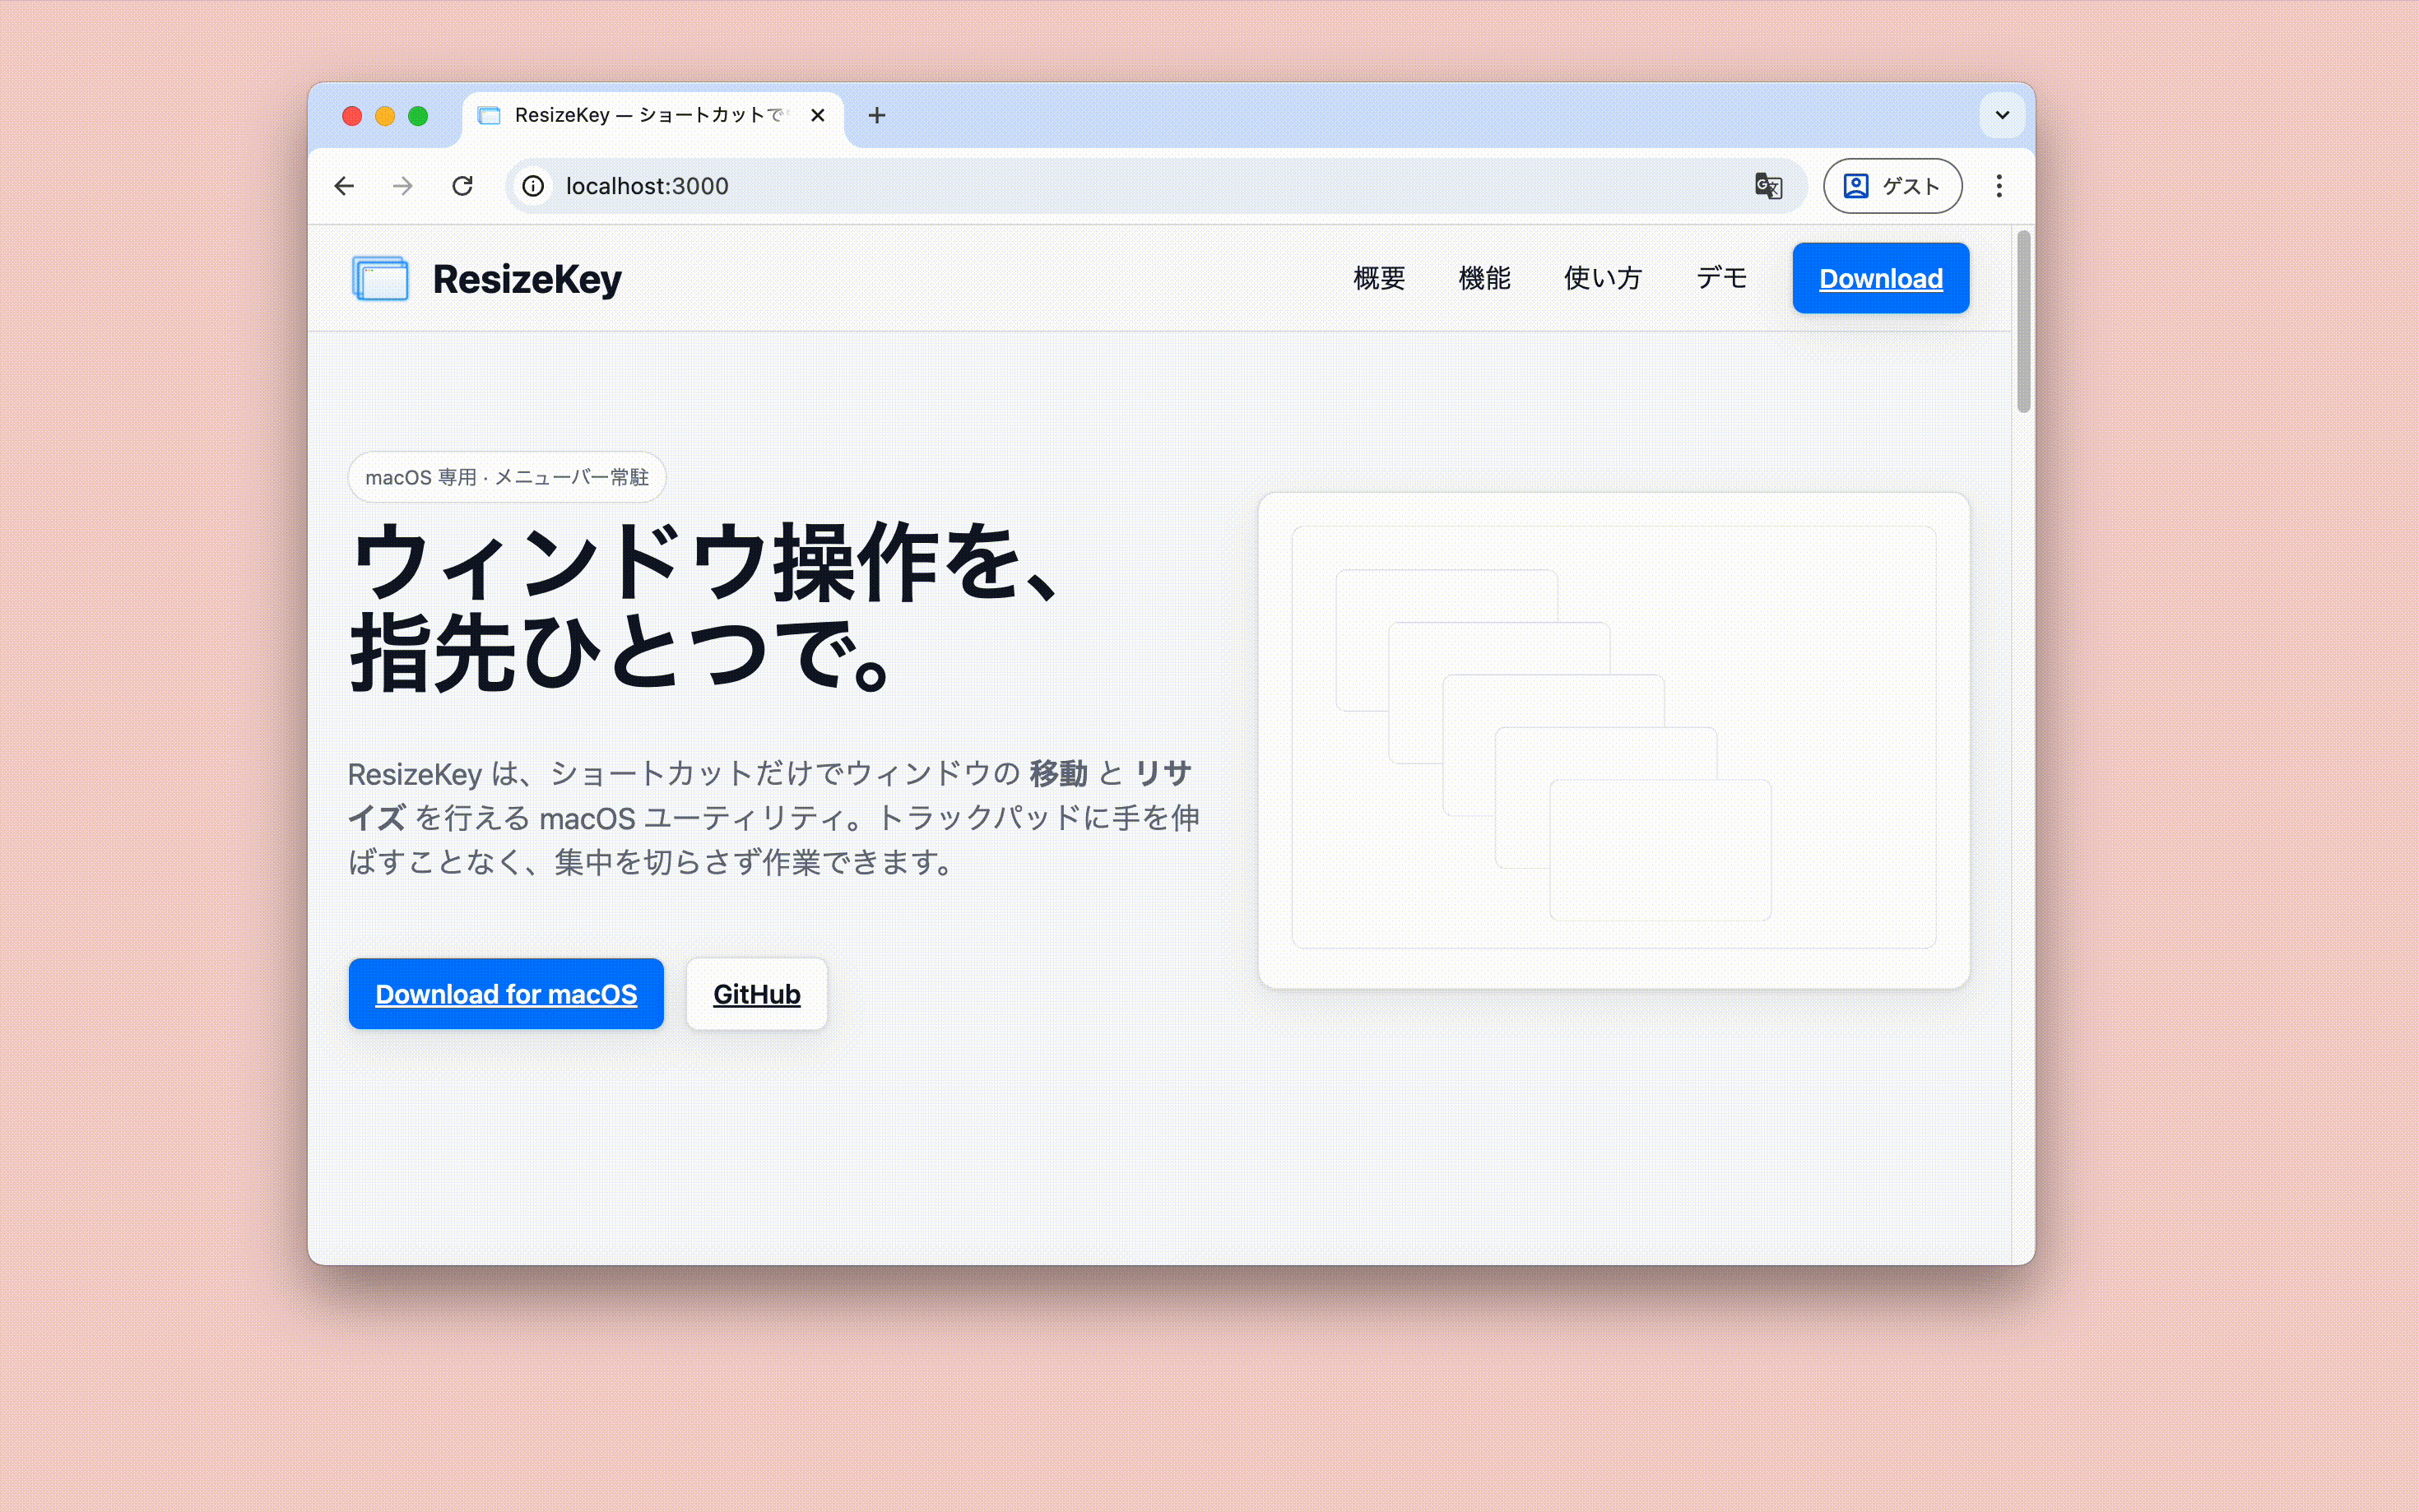Open a new tab with plus
The width and height of the screenshot is (2419, 1512).
[x=877, y=116]
